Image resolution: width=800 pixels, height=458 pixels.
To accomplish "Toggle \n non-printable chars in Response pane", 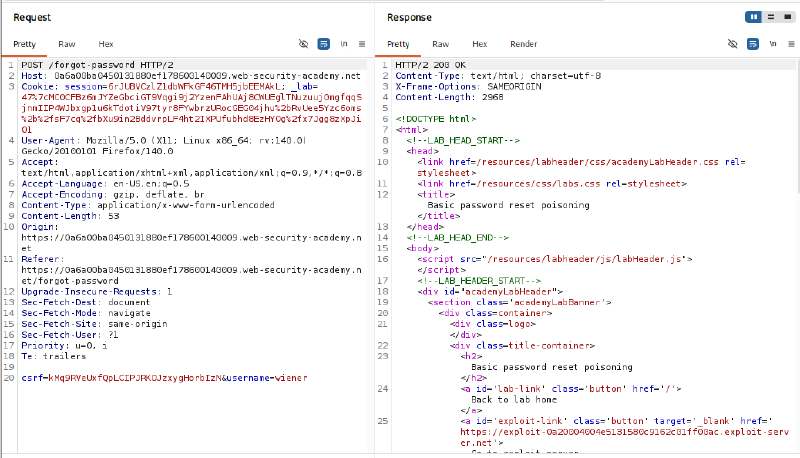I will (773, 44).
